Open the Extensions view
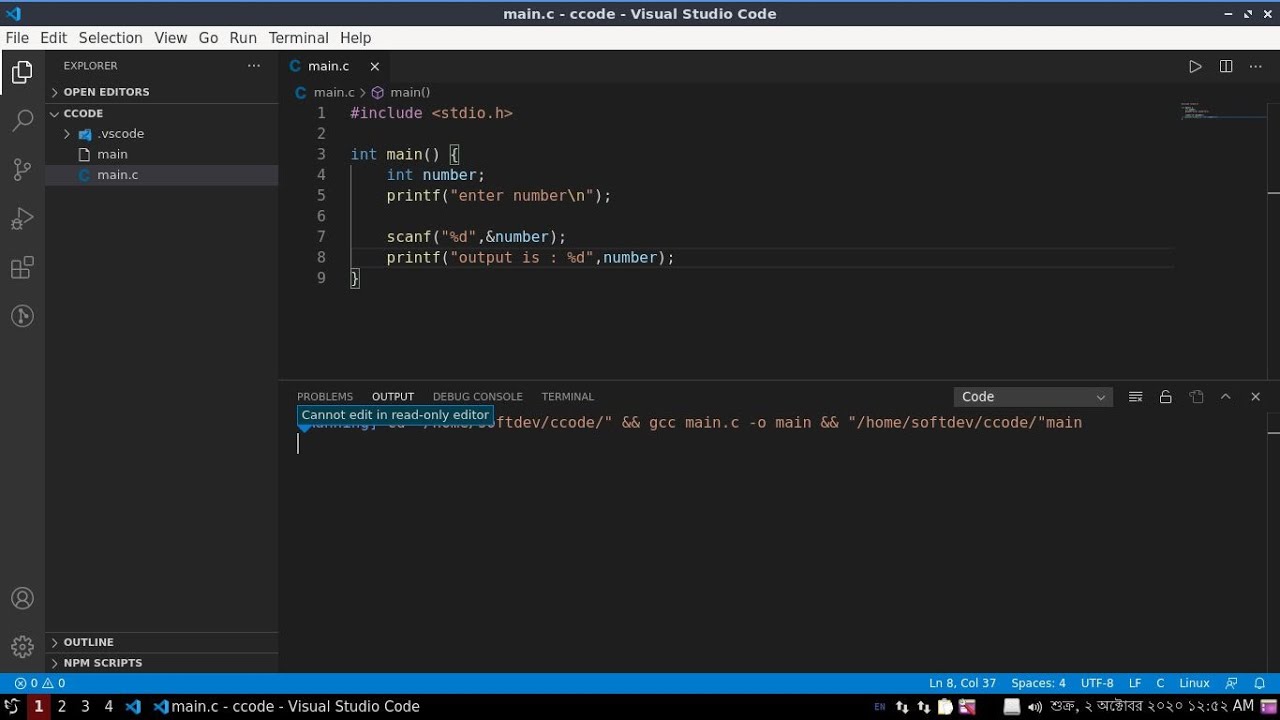The height and width of the screenshot is (720, 1280). [x=22, y=268]
